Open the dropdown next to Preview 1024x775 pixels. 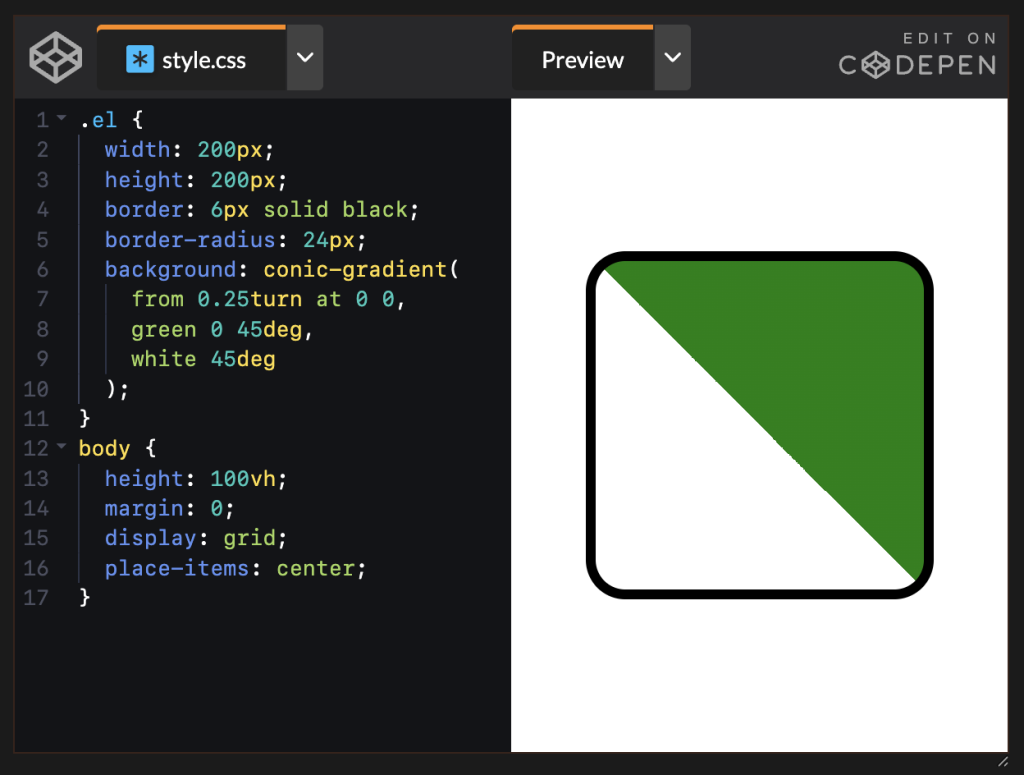click(673, 58)
